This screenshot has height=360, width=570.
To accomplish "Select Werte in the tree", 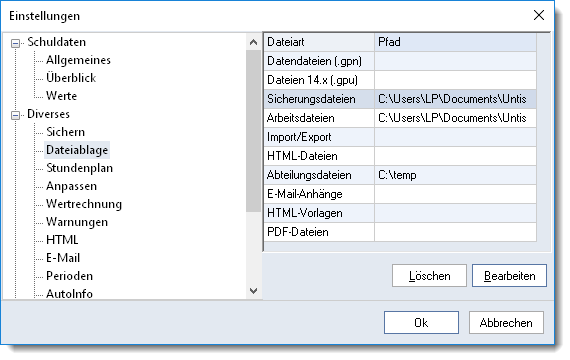I will click(61, 96).
